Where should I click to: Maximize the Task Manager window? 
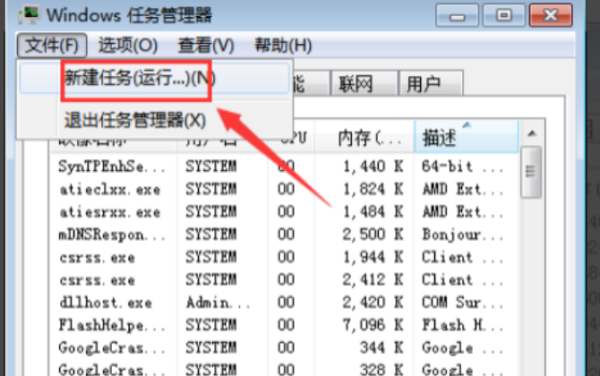coord(504,16)
